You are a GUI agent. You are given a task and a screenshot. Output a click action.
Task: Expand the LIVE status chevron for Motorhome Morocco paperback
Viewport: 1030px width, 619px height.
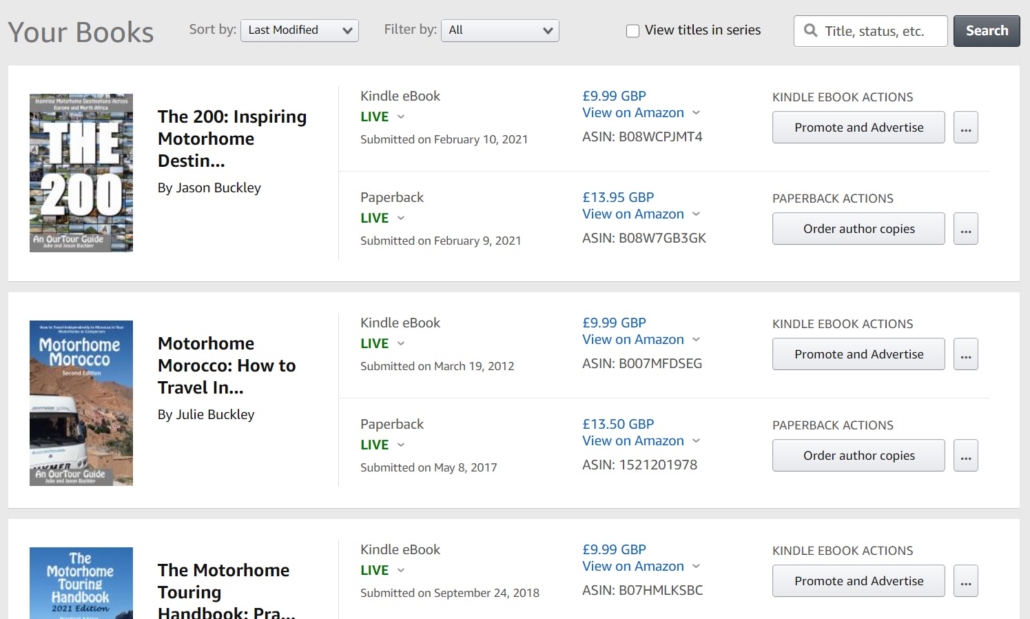pos(400,444)
